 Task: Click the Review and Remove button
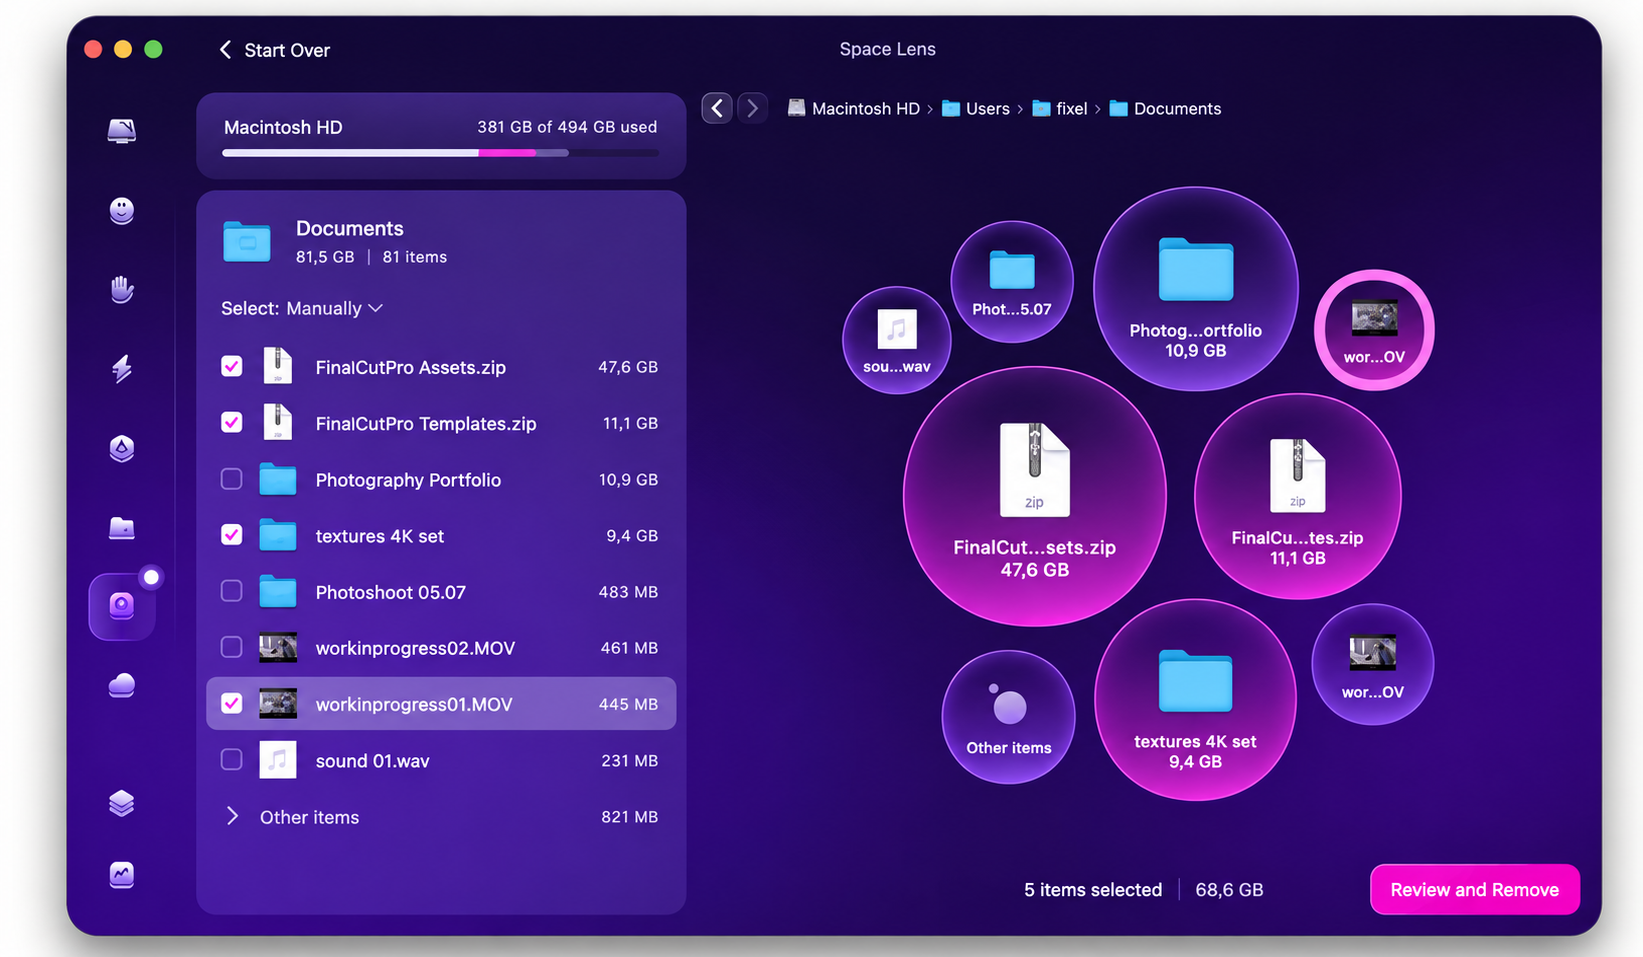[1474, 889]
